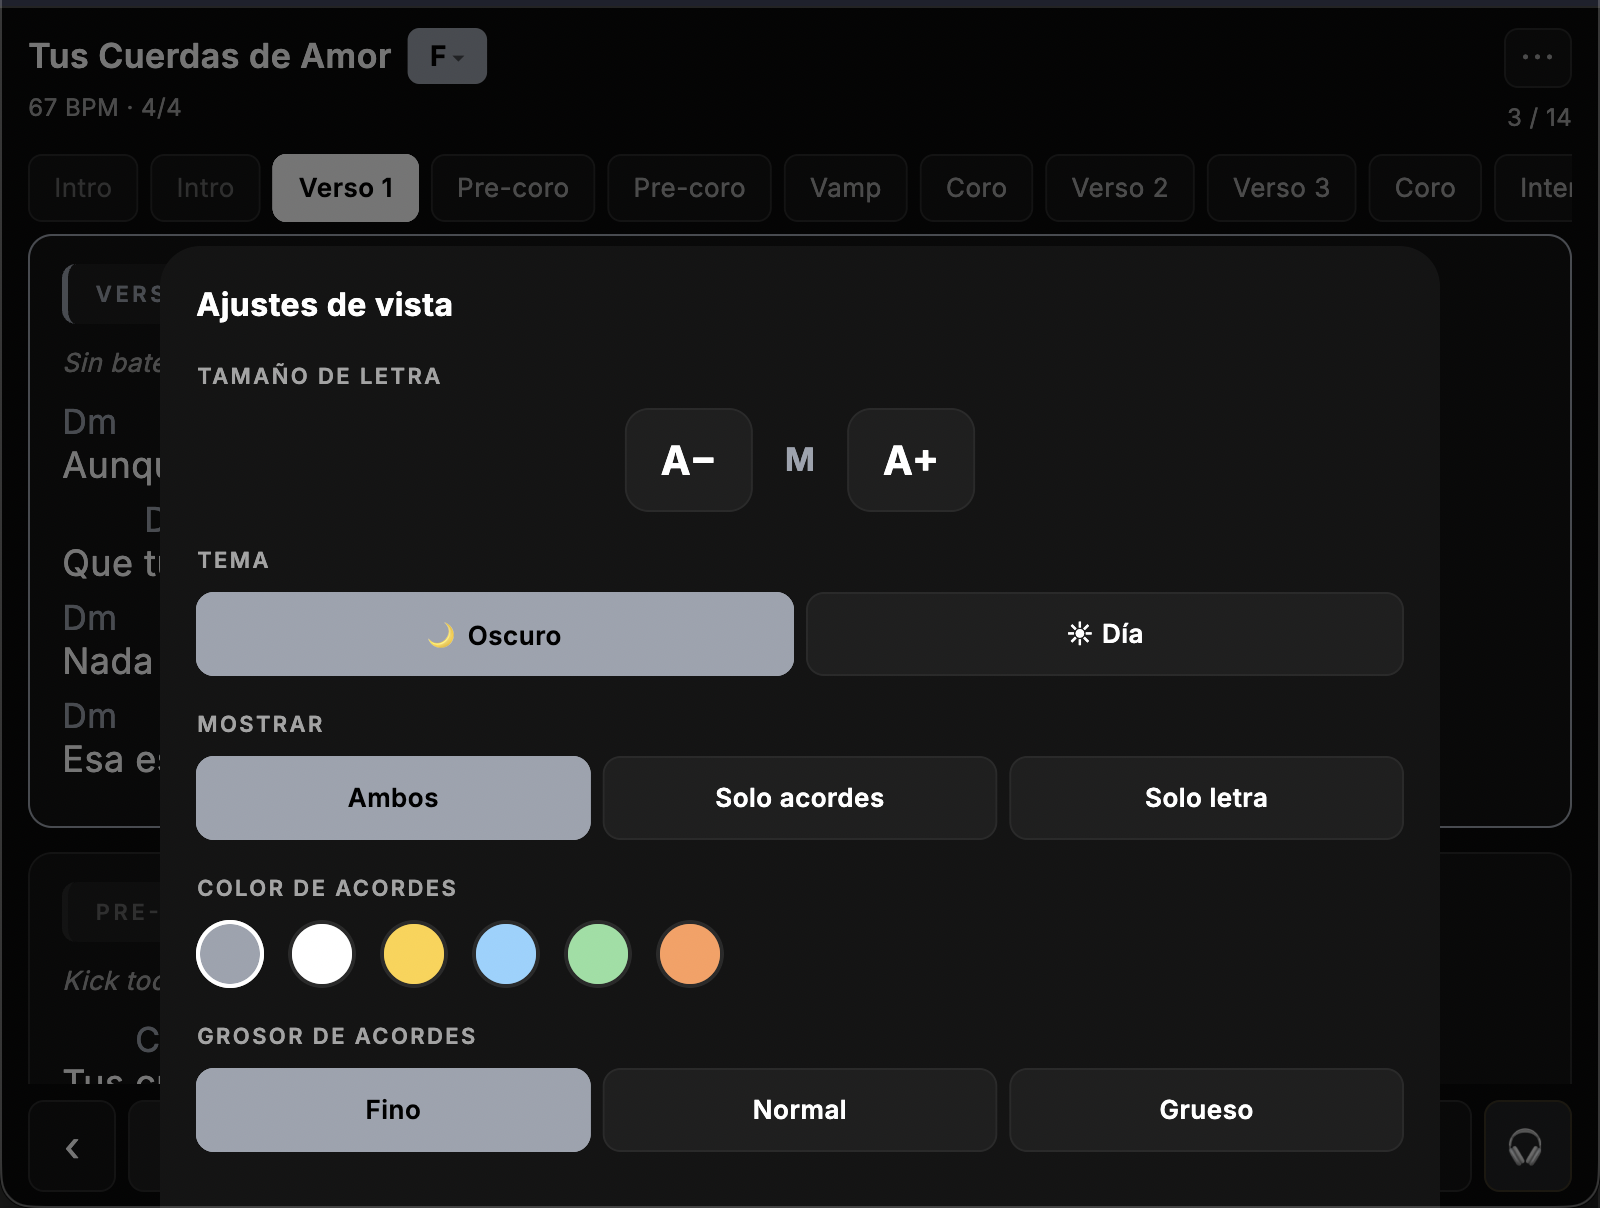Click the 67 BPM · 4/4 tempo text
1600x1208 pixels.
(x=105, y=107)
